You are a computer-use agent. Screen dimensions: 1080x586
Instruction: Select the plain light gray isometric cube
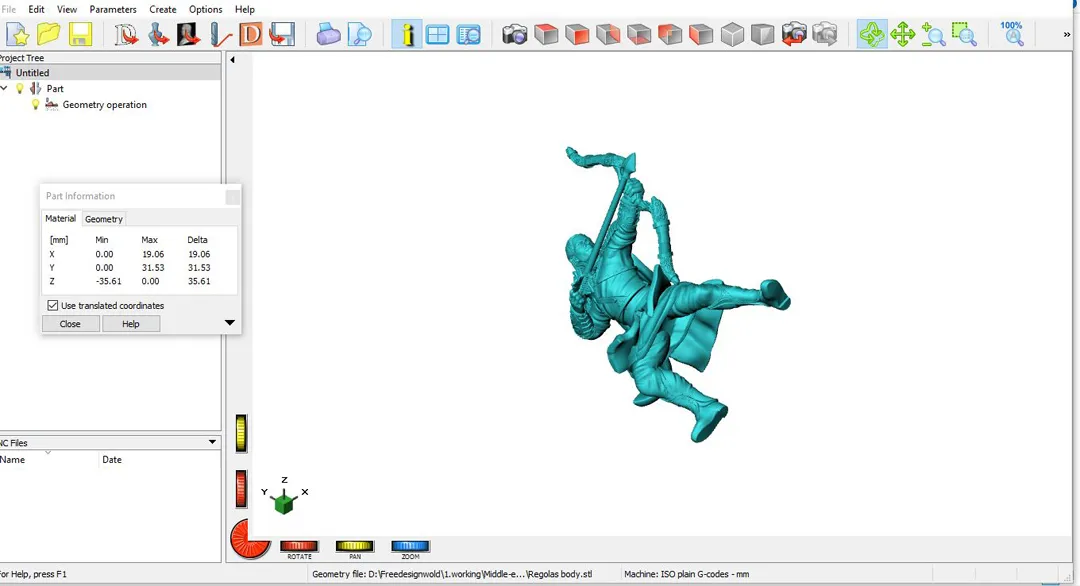[732, 34]
